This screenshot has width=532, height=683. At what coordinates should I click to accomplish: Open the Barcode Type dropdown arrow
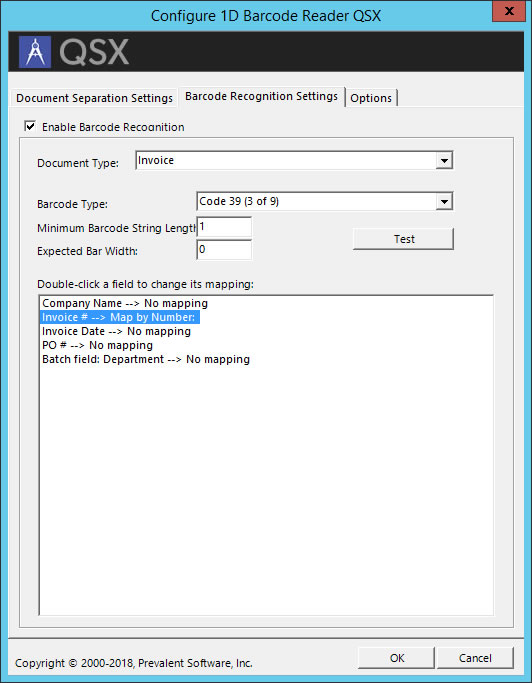[444, 202]
